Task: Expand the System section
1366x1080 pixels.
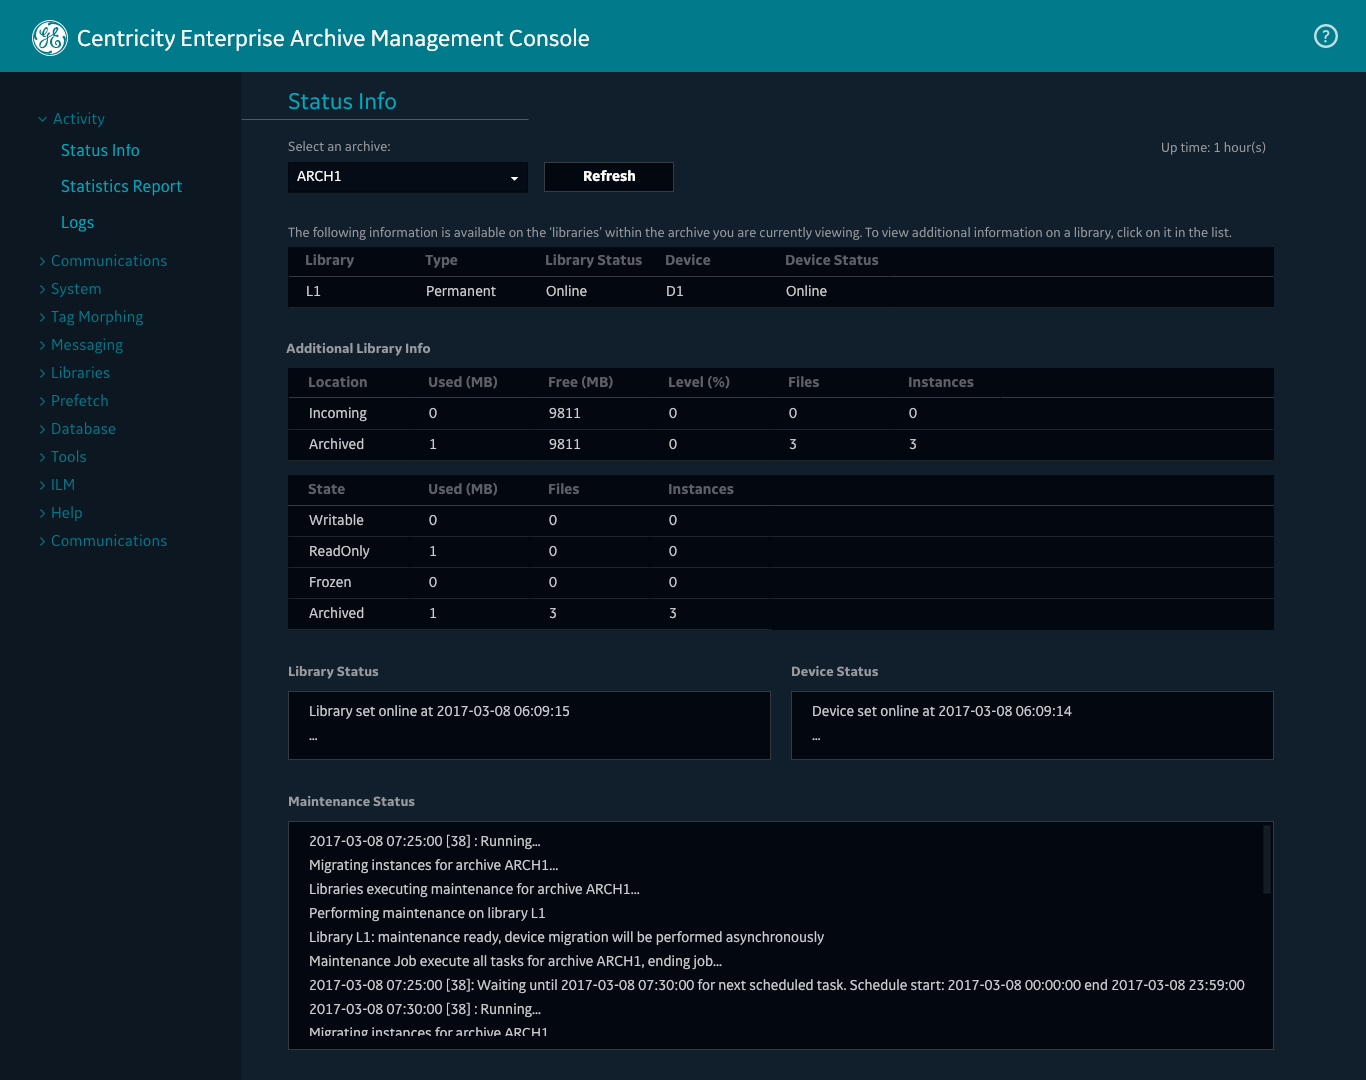Action: 70,289
